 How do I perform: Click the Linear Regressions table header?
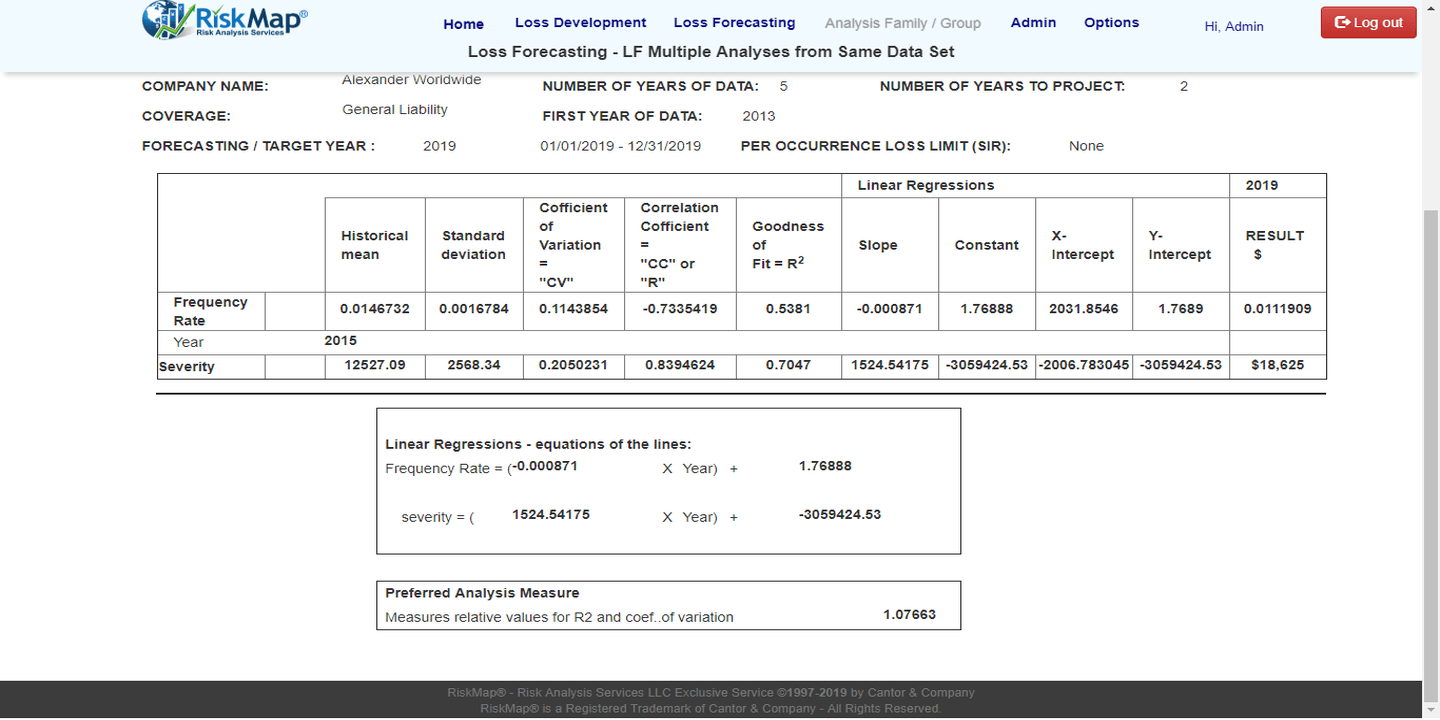[926, 185]
